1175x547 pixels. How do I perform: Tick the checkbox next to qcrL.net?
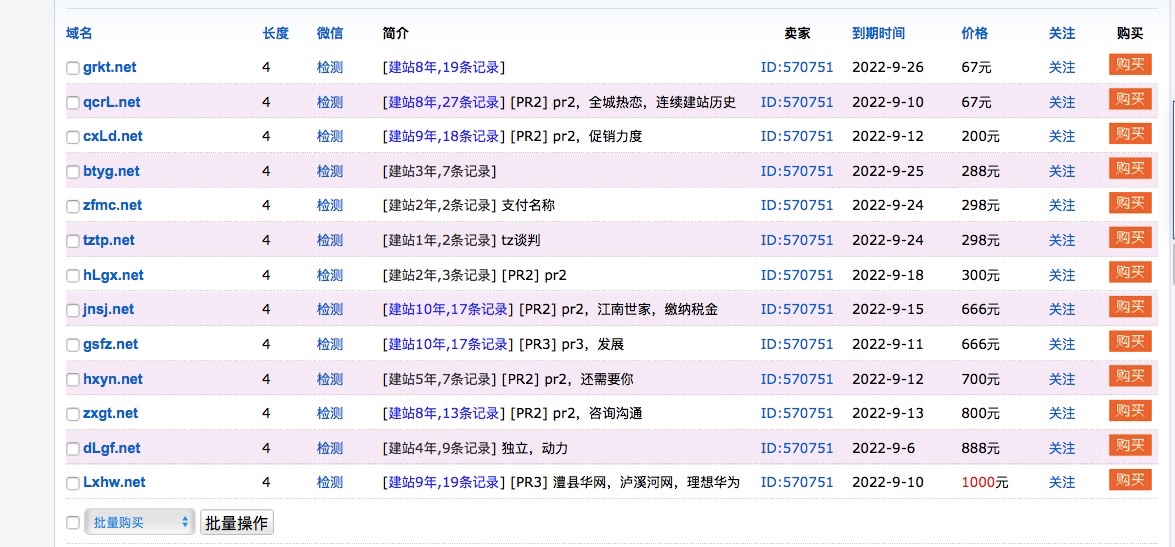(73, 103)
